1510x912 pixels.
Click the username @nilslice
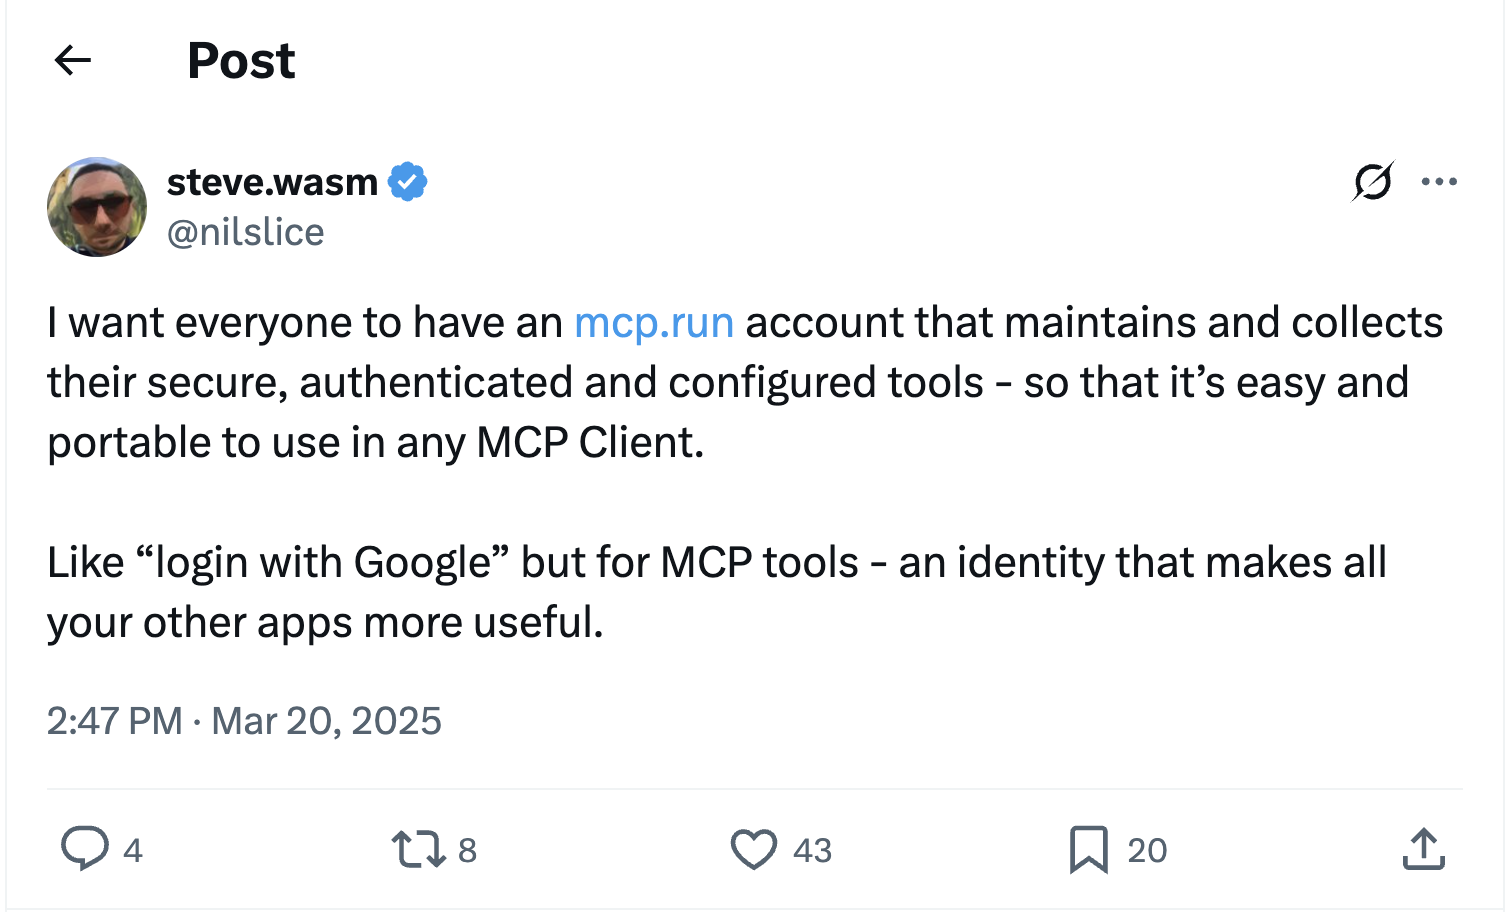tap(245, 231)
